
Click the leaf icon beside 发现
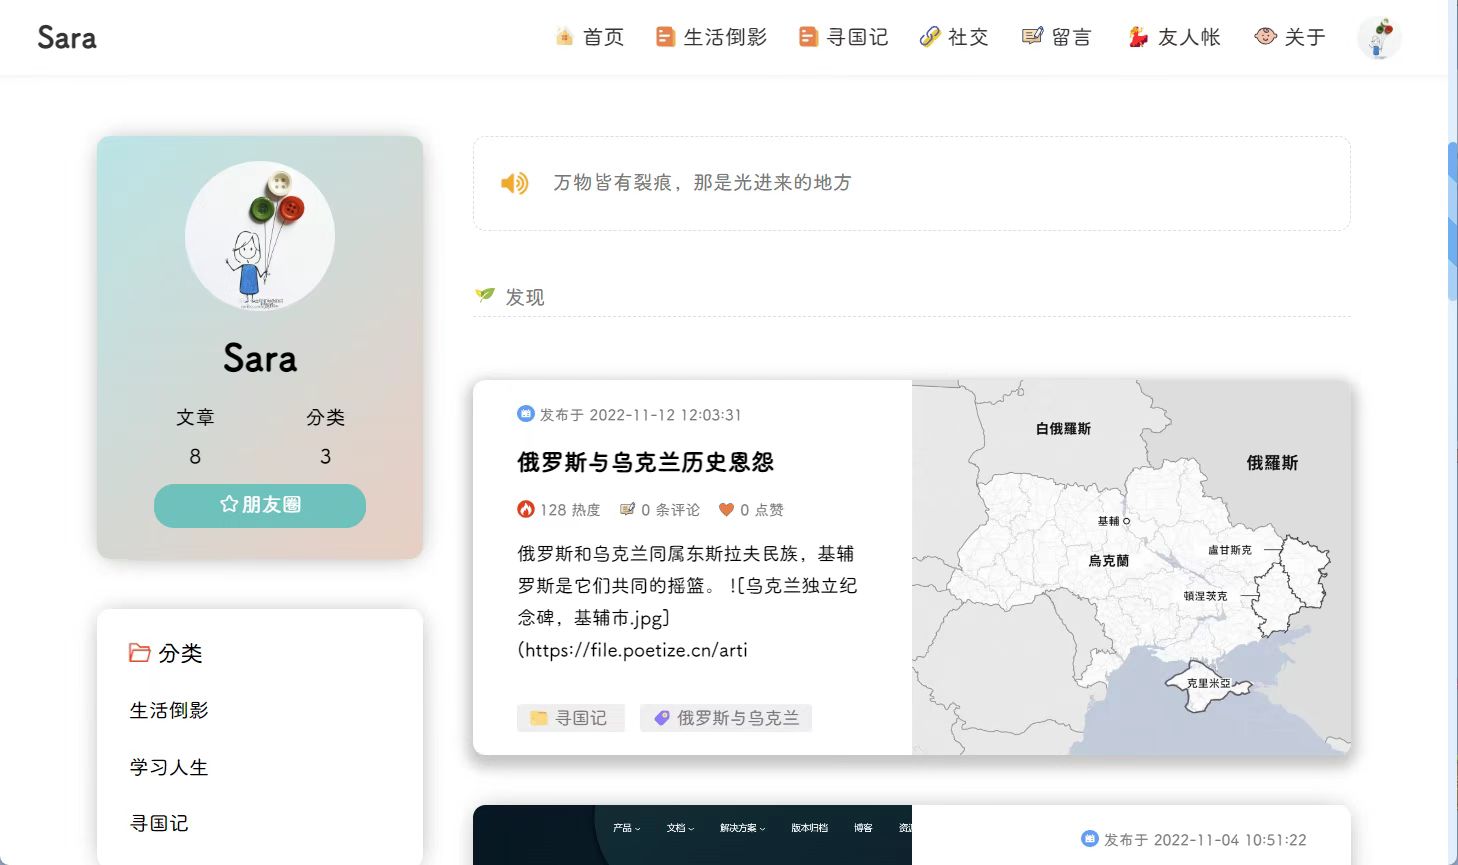point(485,294)
